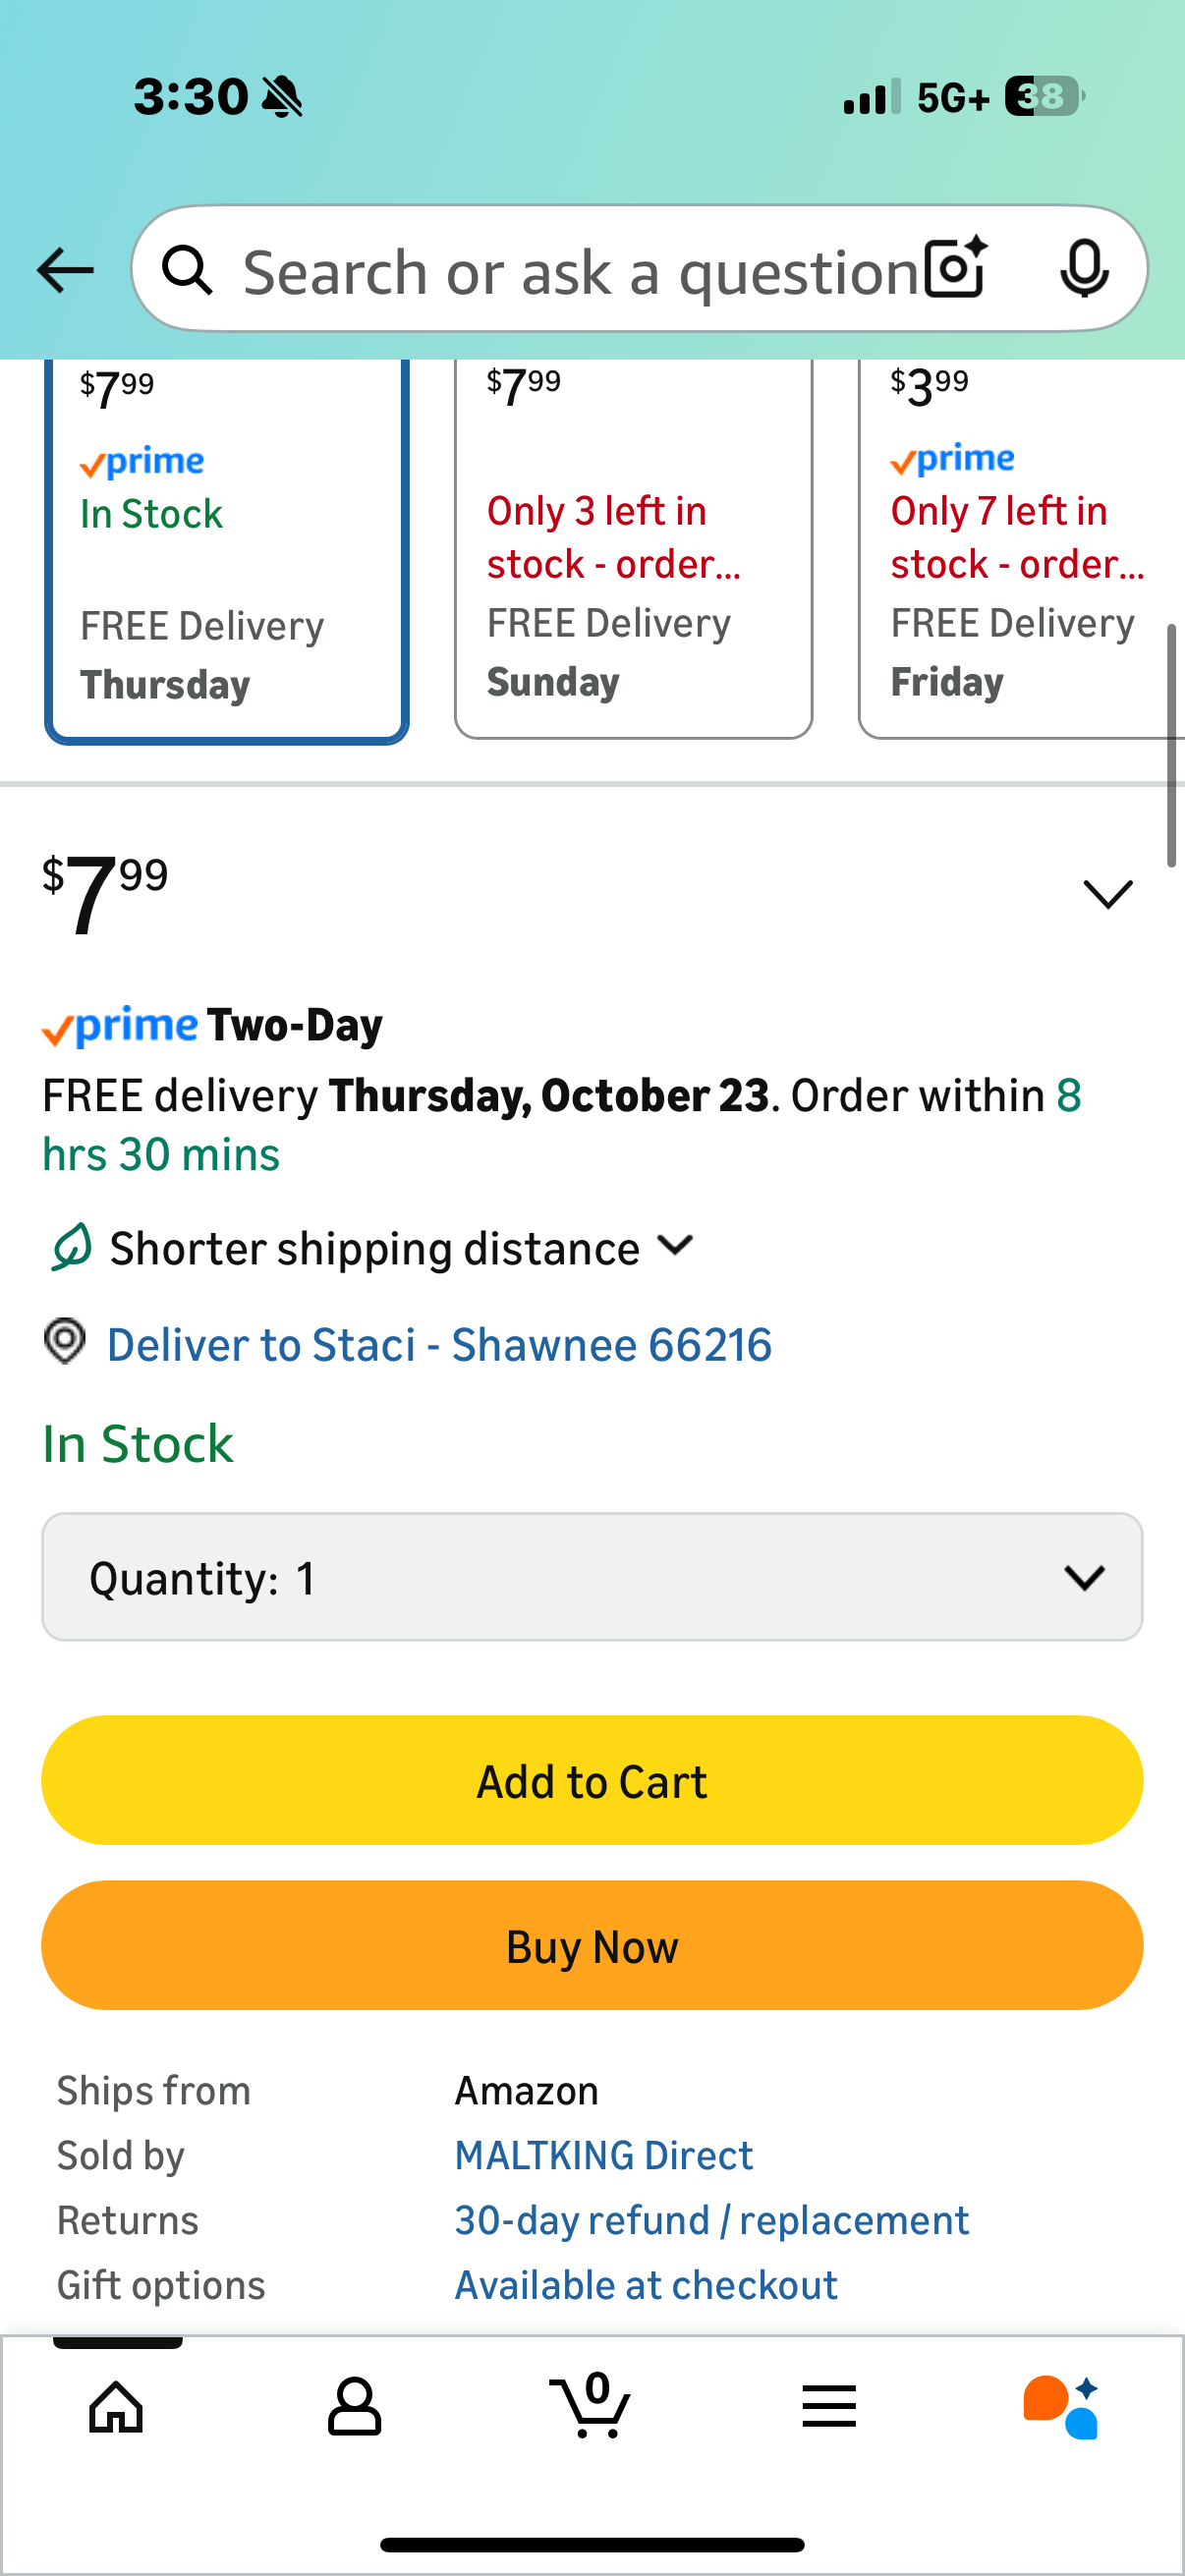Open MALTKING Direct seller link
The width and height of the screenshot is (1185, 2576).
pos(603,2155)
